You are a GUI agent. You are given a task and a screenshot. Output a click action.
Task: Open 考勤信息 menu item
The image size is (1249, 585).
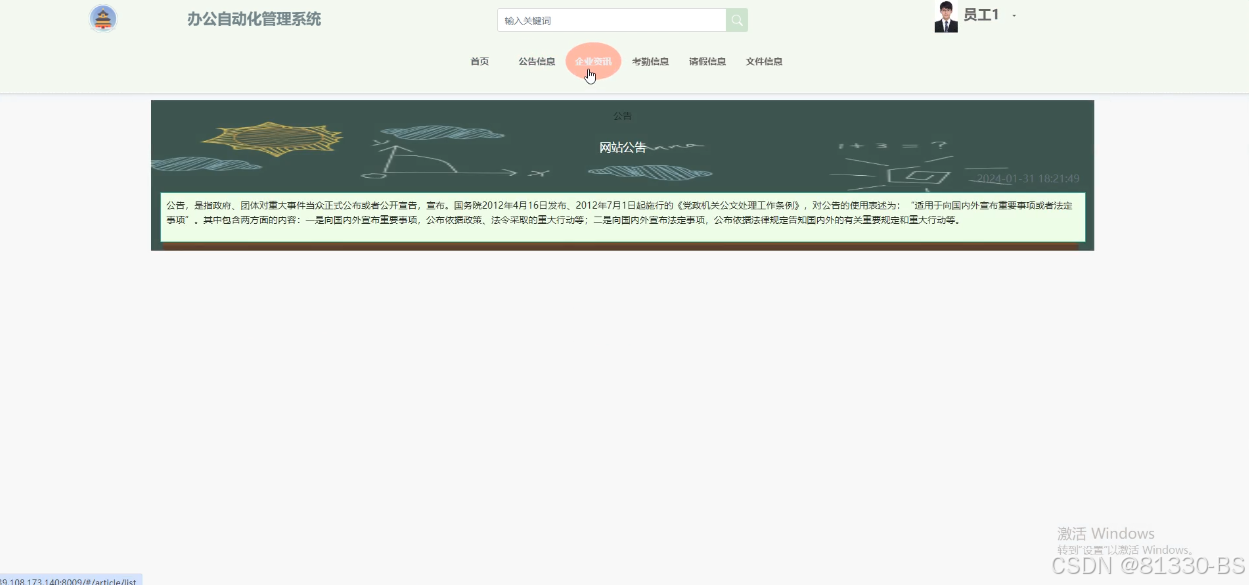point(650,62)
